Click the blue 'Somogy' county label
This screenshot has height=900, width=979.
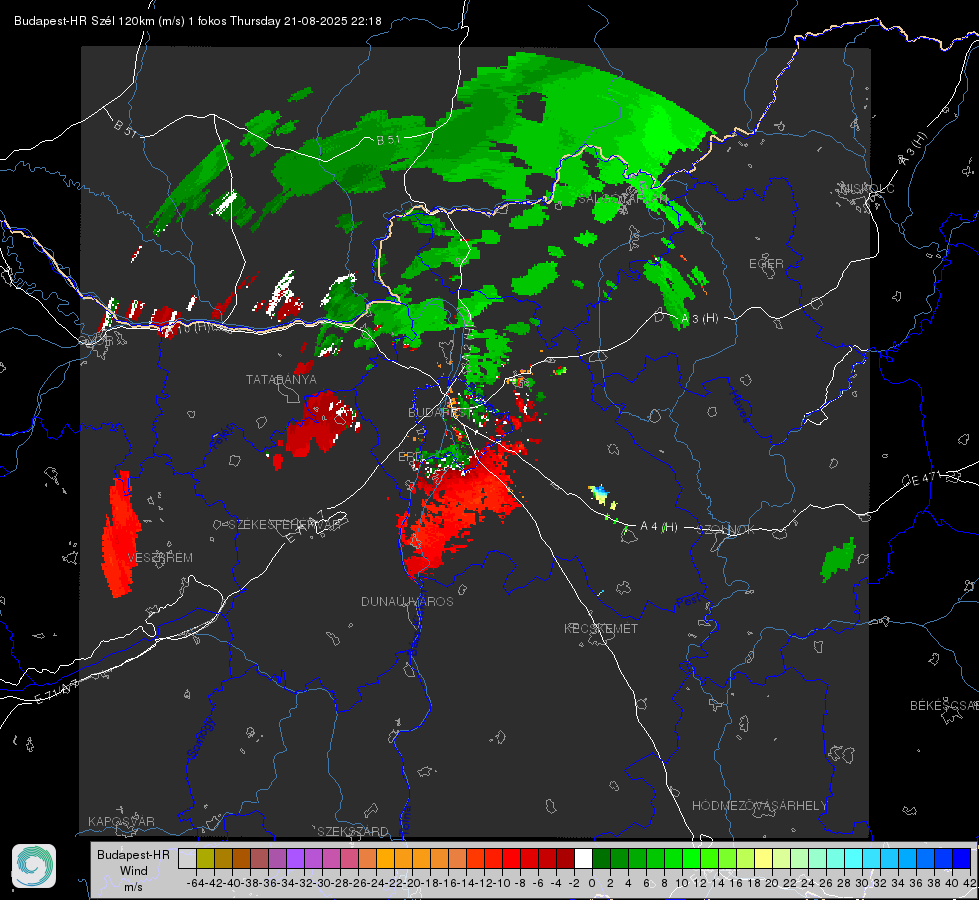click(200, 738)
